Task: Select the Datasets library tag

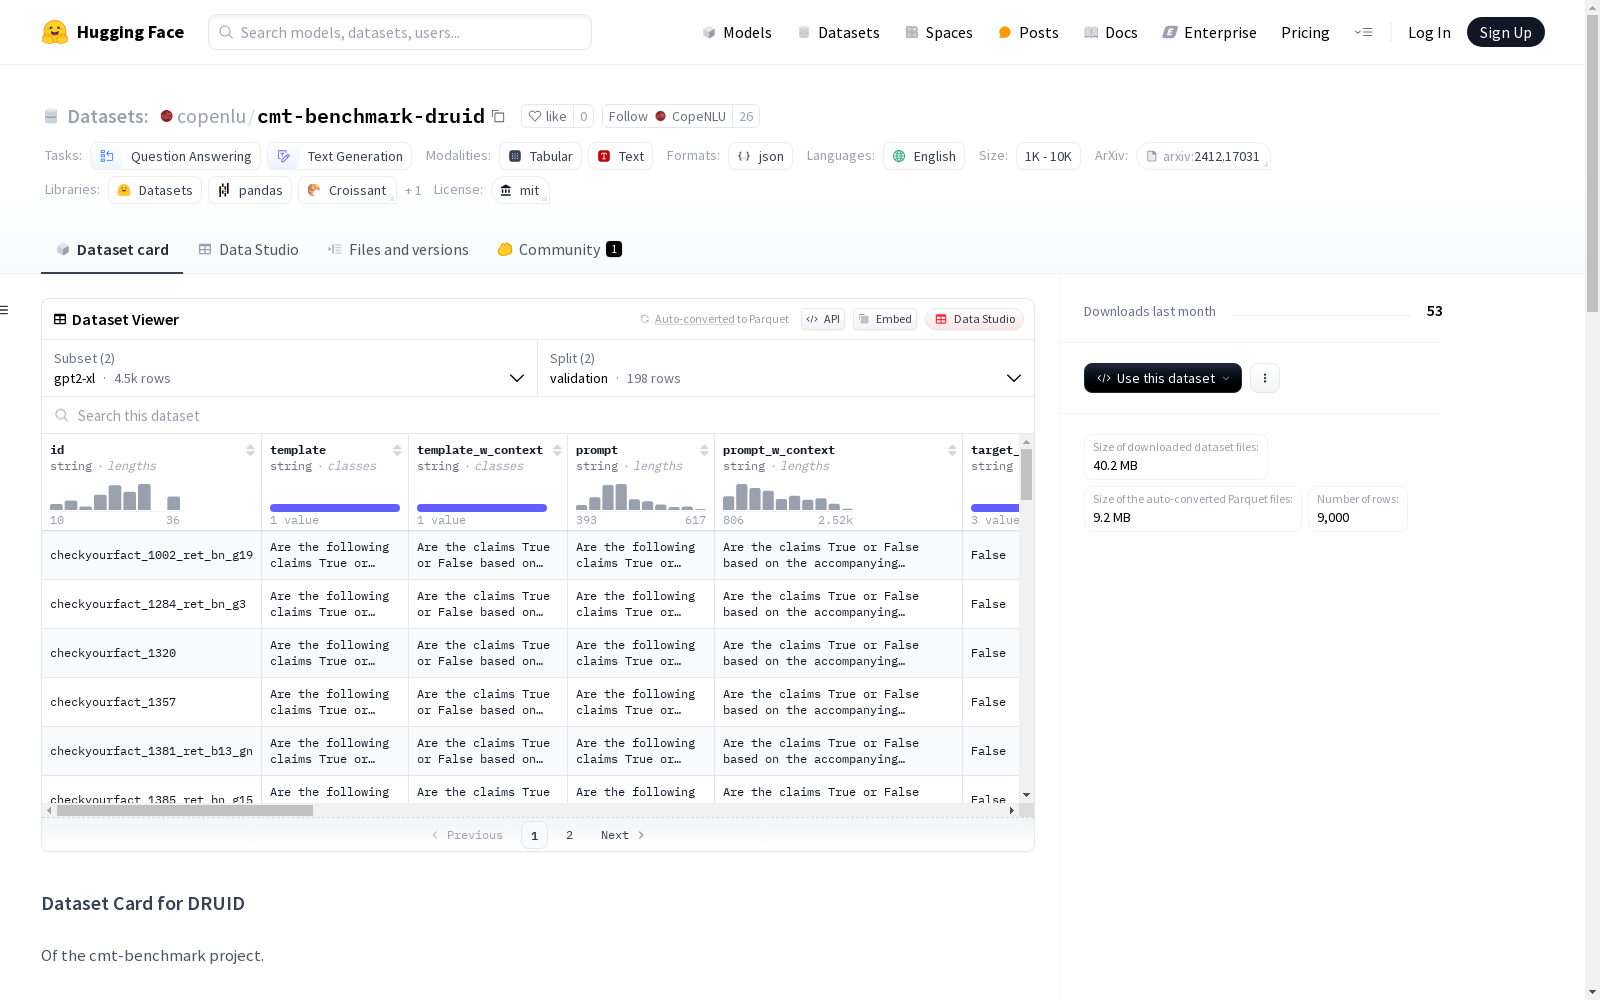Action: coord(155,190)
